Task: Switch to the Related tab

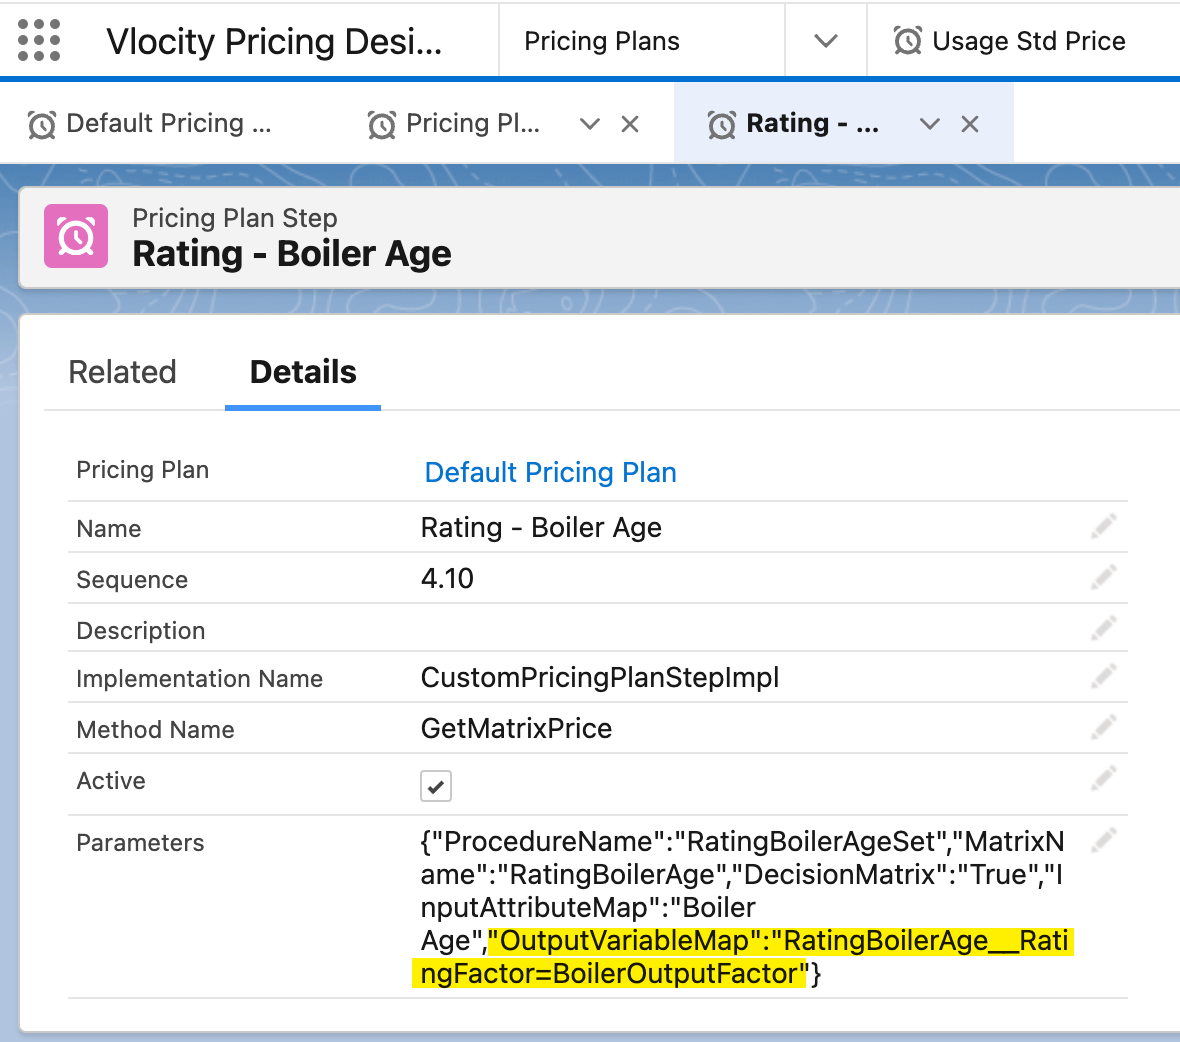Action: [x=123, y=372]
